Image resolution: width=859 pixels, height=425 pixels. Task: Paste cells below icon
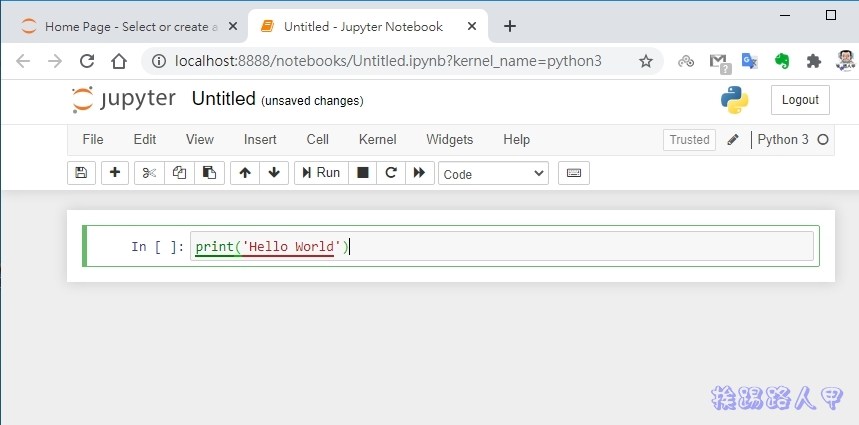coord(209,173)
